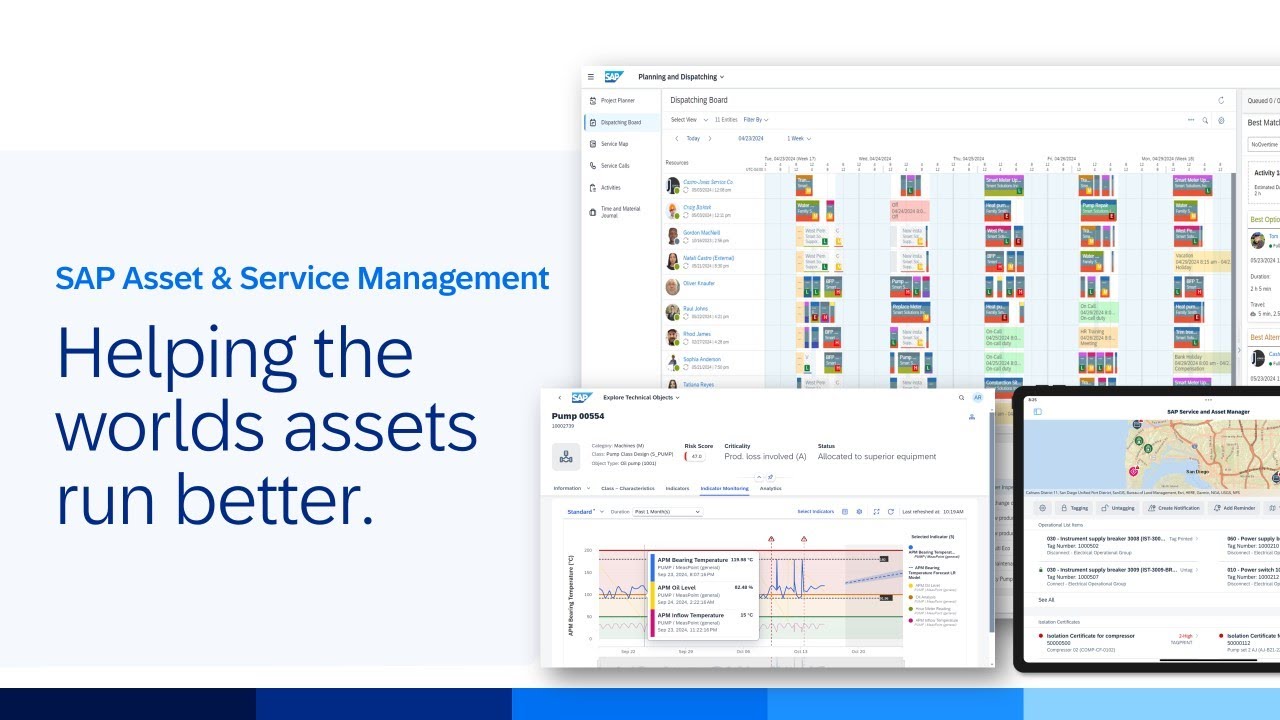This screenshot has width=1280, height=720.
Task: Click the Activities clipboard icon
Action: [x=593, y=187]
